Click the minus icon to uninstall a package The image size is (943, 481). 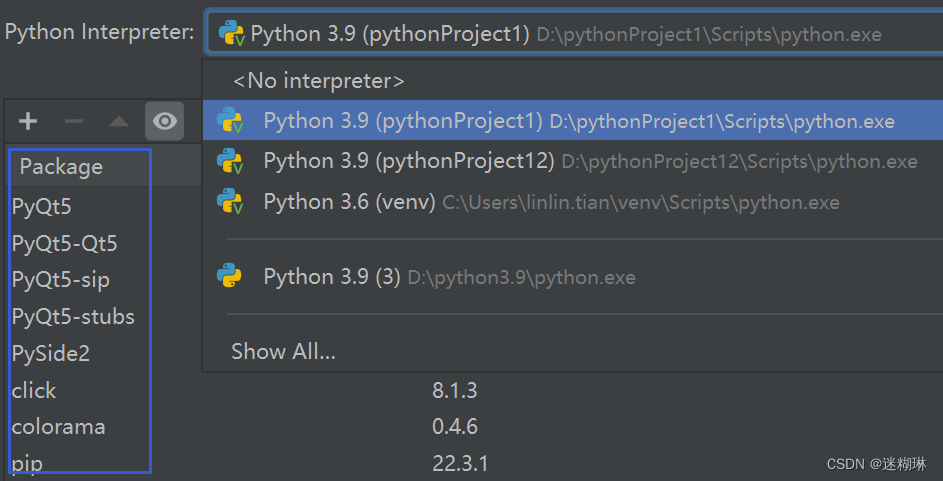click(x=74, y=121)
